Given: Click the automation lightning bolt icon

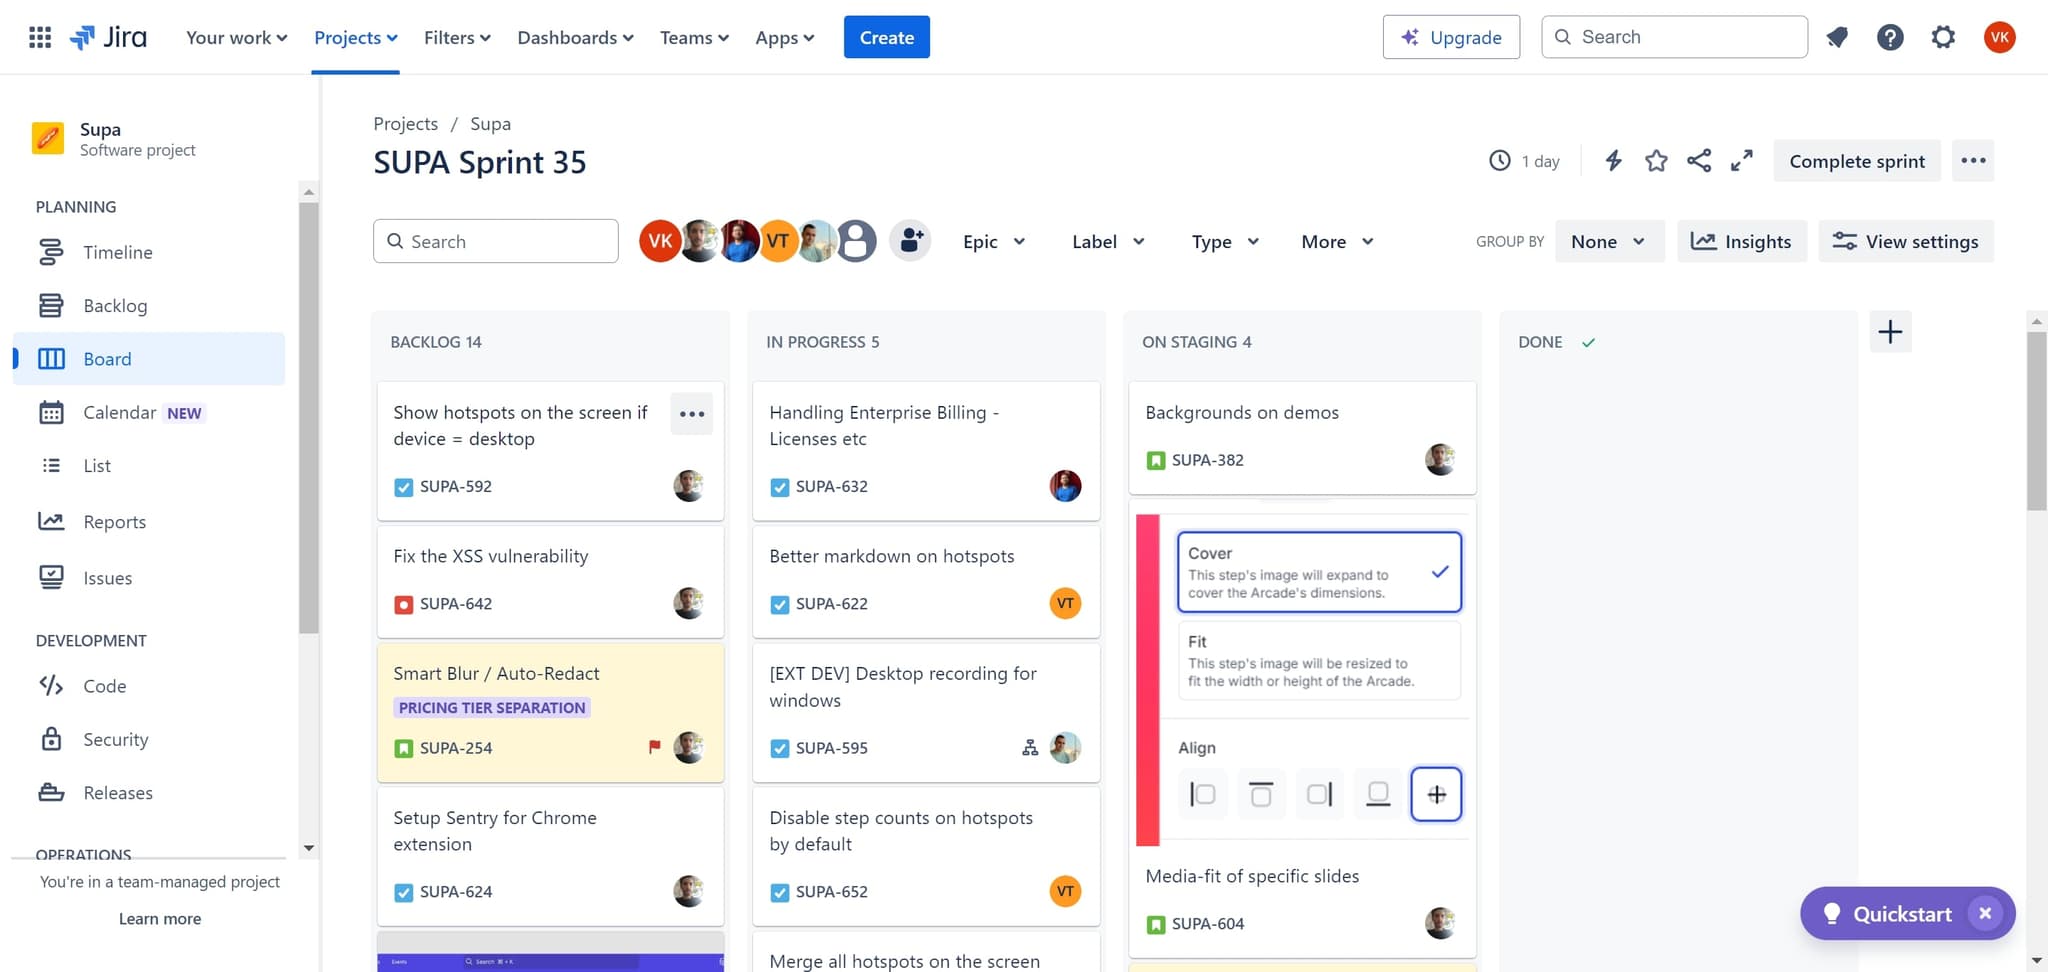Looking at the screenshot, I should coord(1613,161).
